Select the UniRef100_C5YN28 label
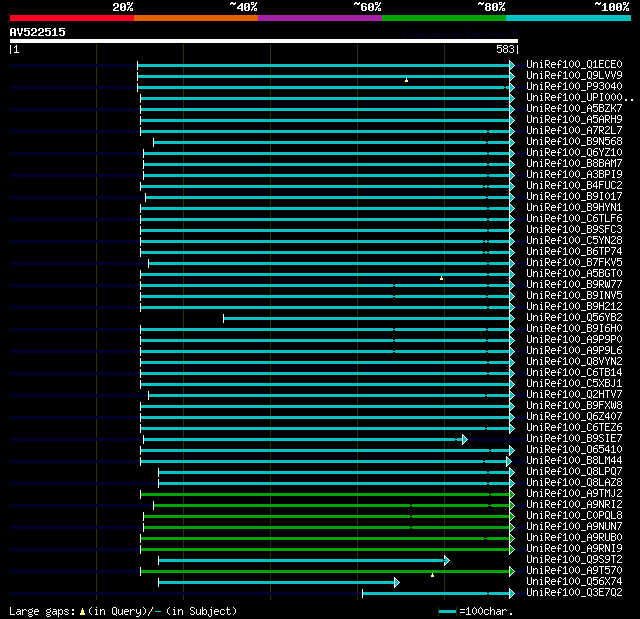 tap(574, 241)
